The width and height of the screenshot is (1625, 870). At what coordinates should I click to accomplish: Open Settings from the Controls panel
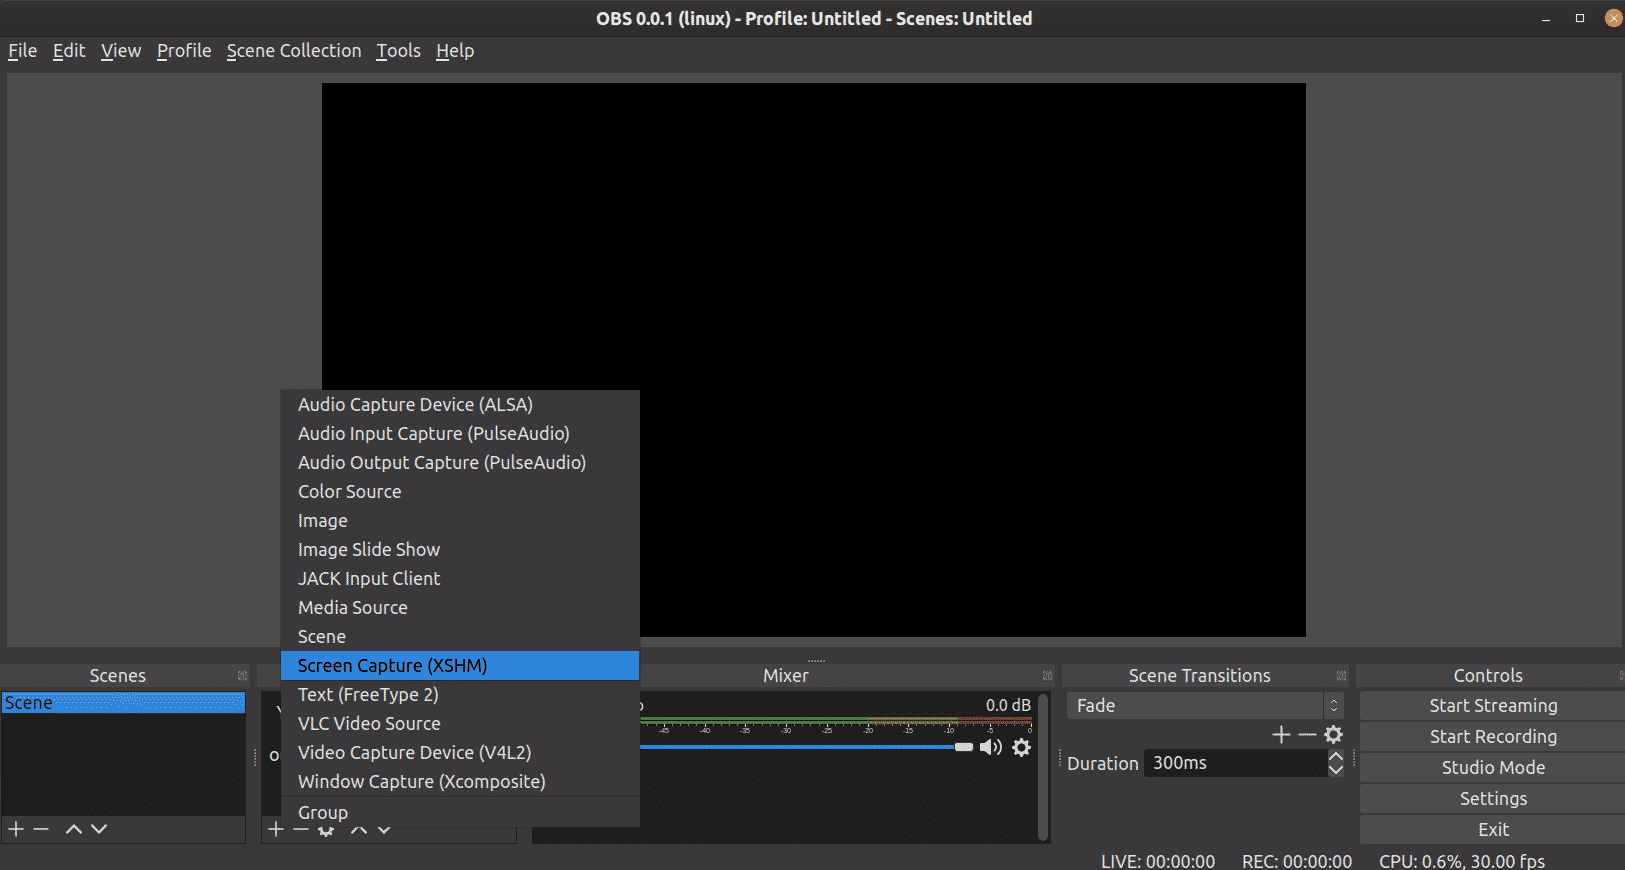(x=1493, y=798)
